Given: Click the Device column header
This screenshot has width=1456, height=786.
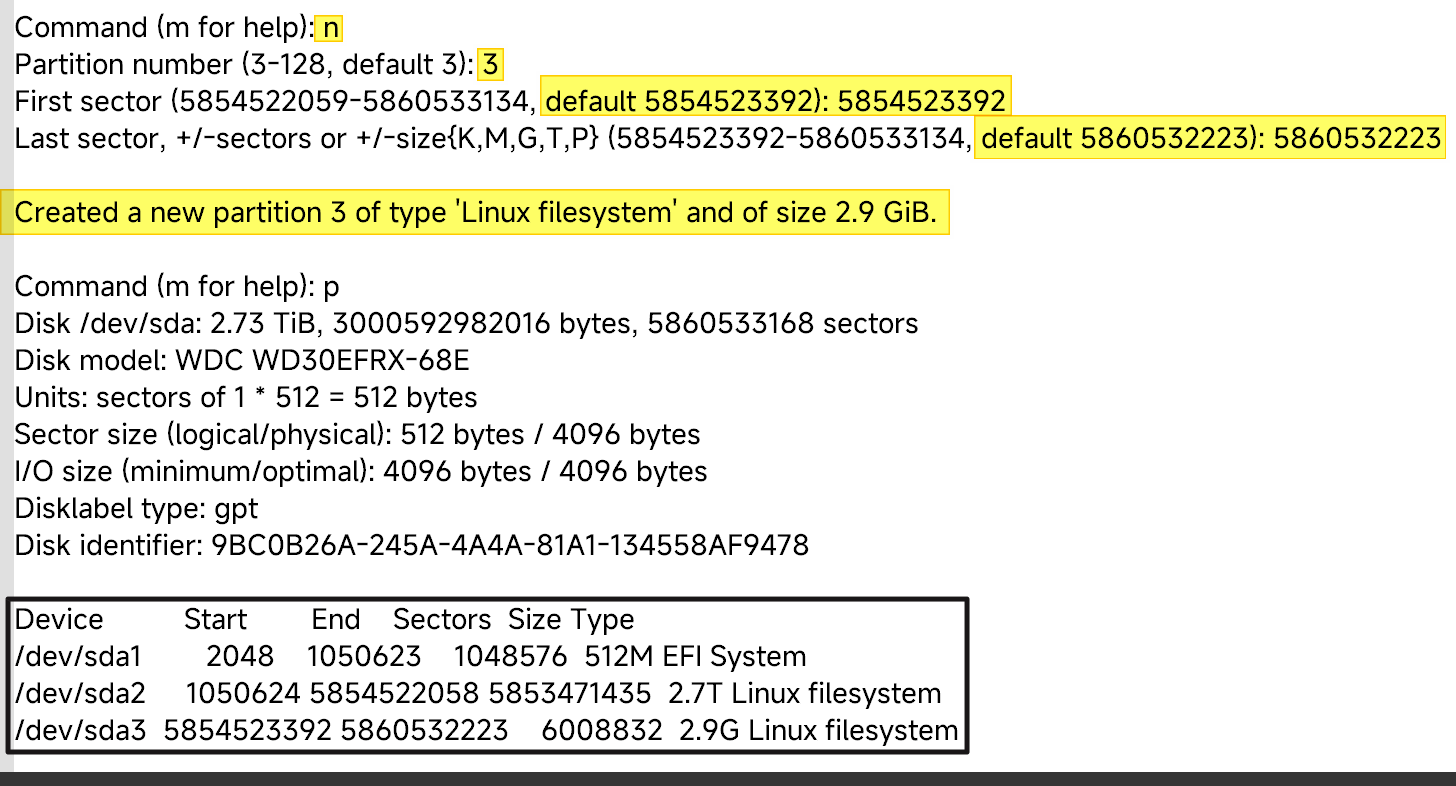Looking at the screenshot, I should click(x=59, y=620).
